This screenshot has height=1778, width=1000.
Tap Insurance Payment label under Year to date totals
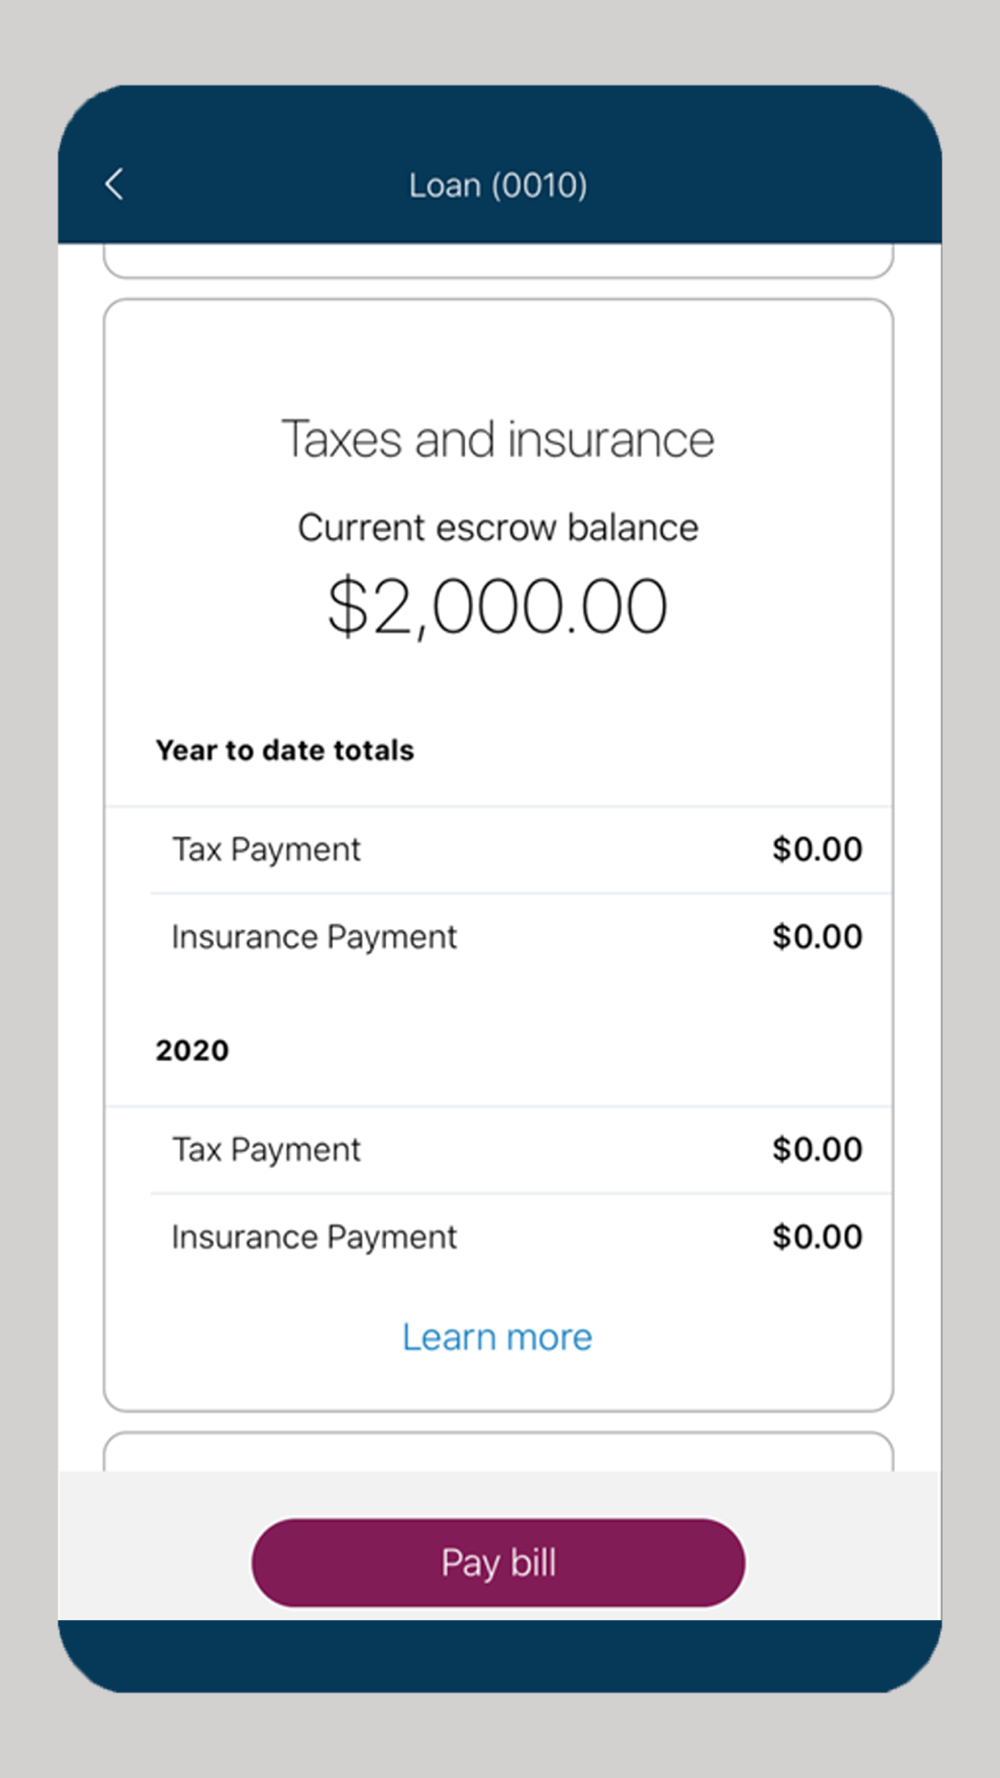314,937
